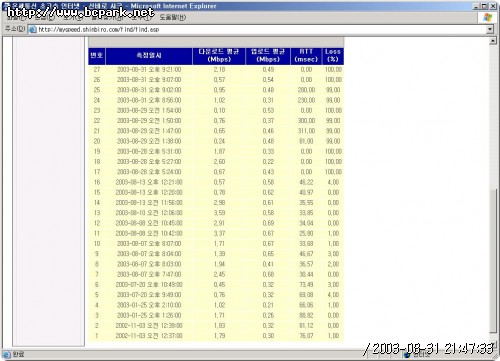Click download value 3.59 in row 13
Viewport: 500px width, 361px height.
[219, 213]
